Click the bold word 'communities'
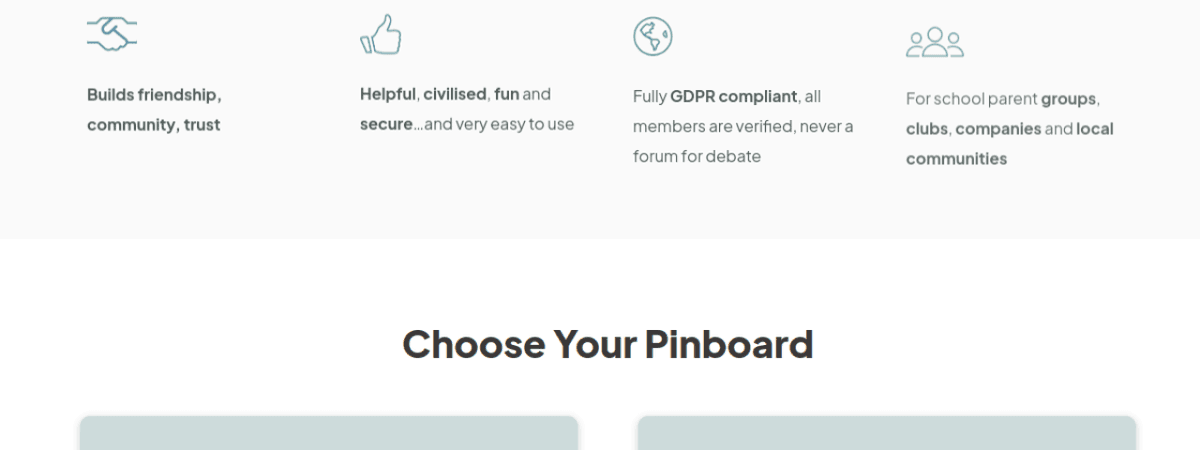 [x=956, y=158]
